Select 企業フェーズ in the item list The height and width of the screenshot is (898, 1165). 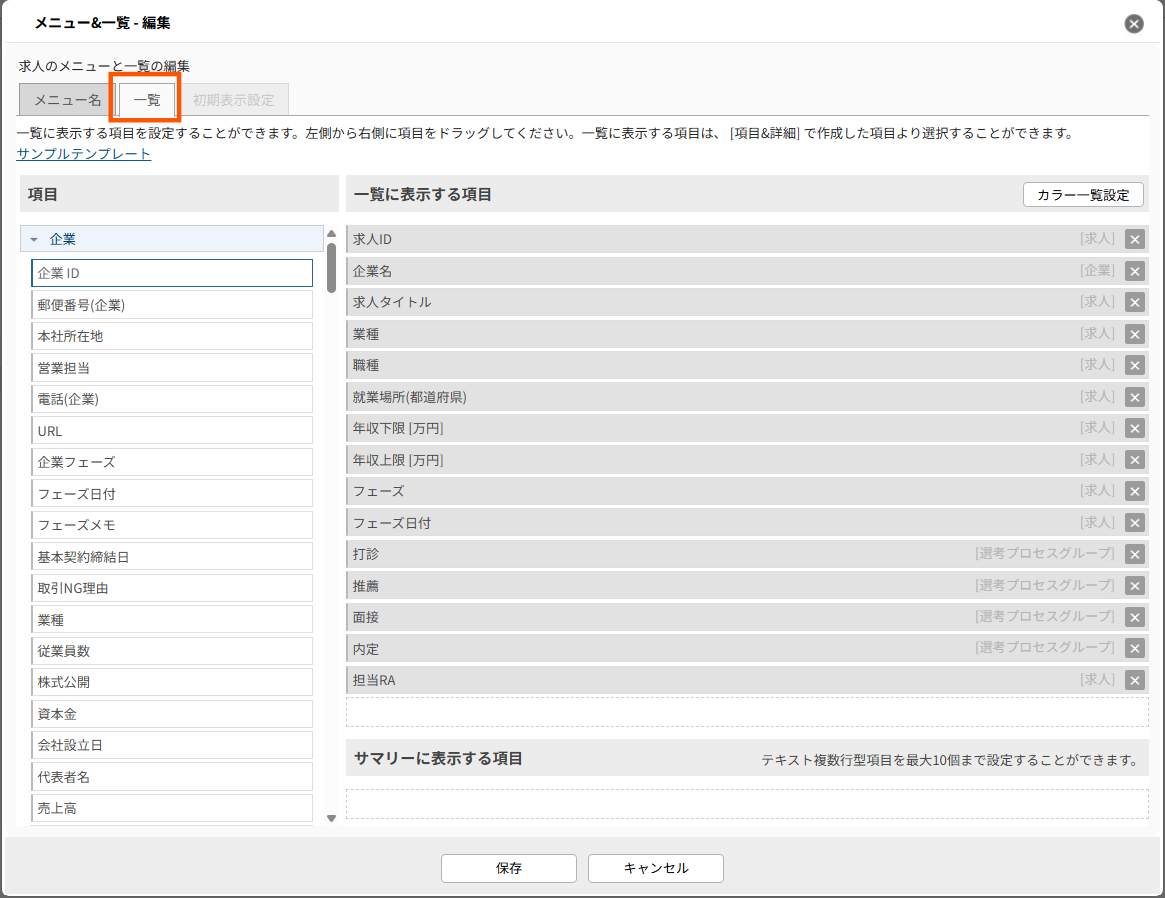[x=172, y=462]
